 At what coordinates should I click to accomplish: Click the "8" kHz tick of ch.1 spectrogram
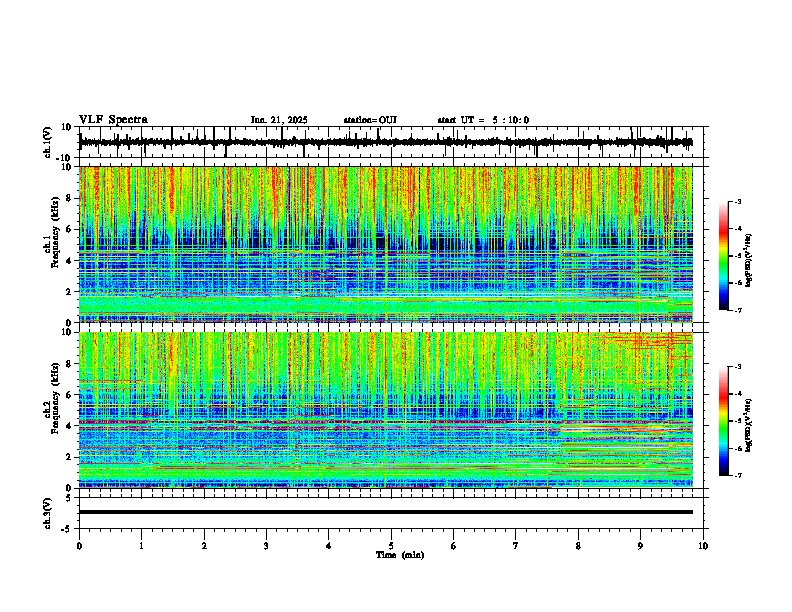[69, 198]
